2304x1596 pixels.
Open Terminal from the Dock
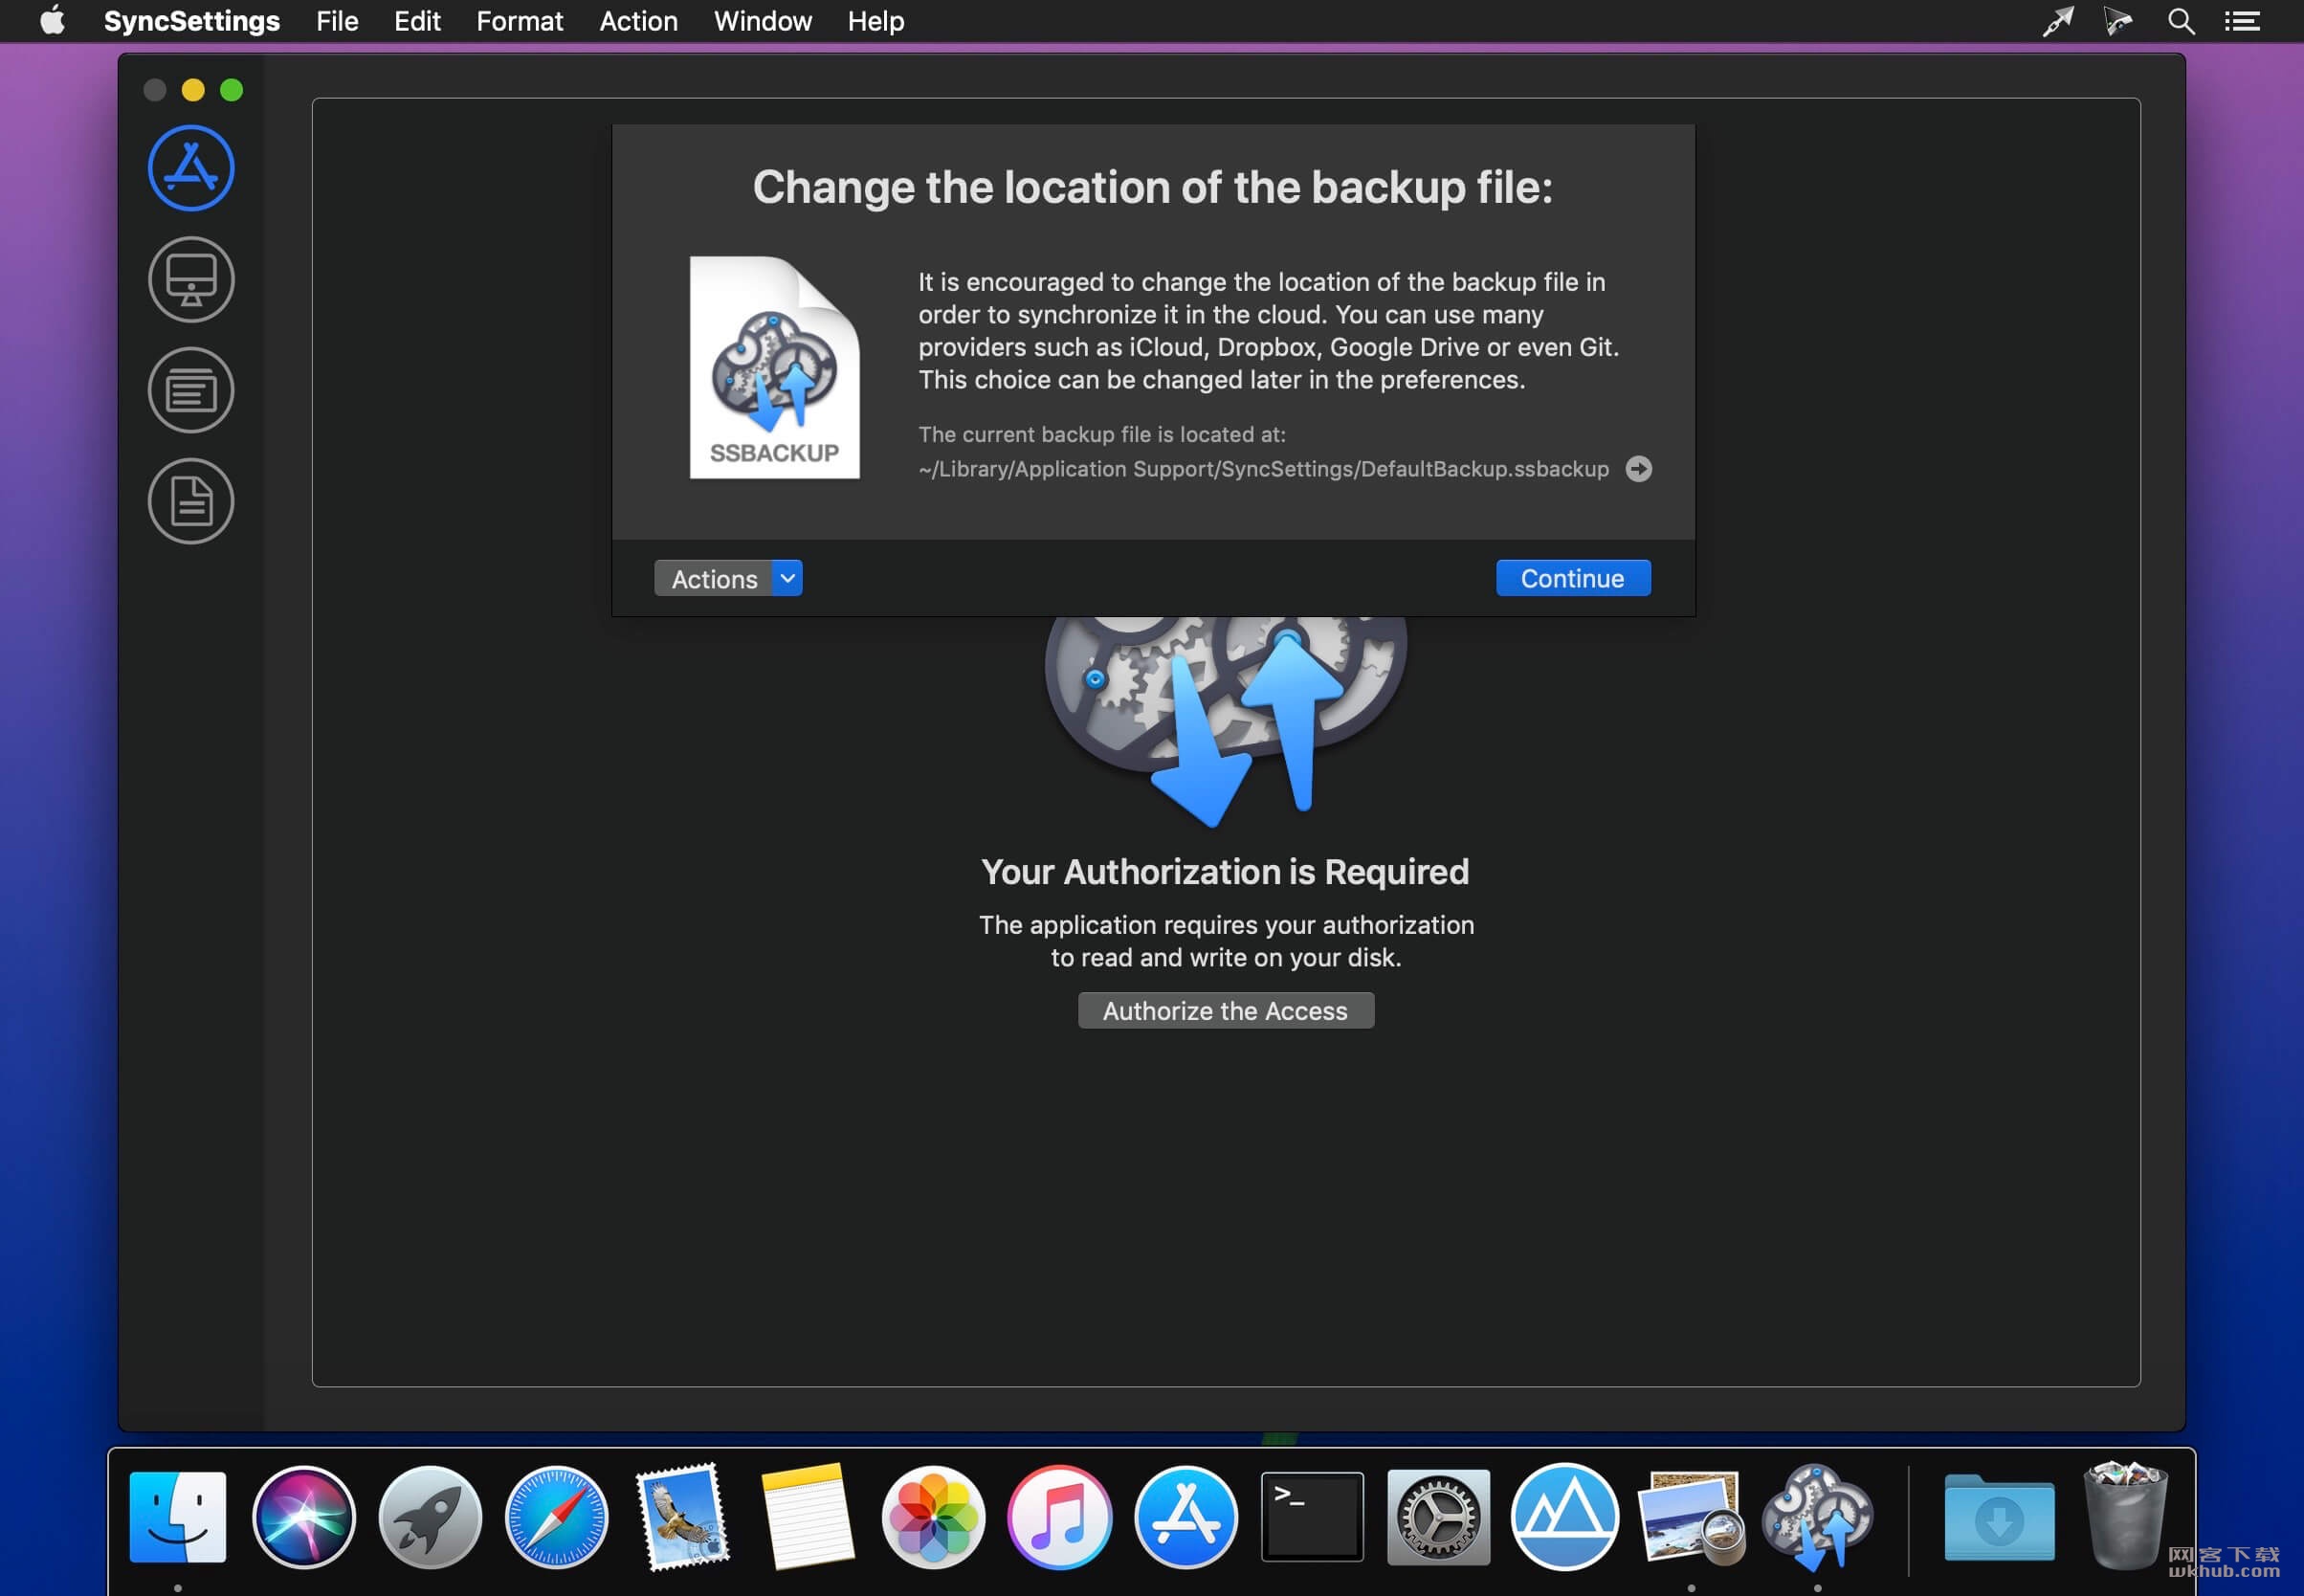coord(1312,1517)
